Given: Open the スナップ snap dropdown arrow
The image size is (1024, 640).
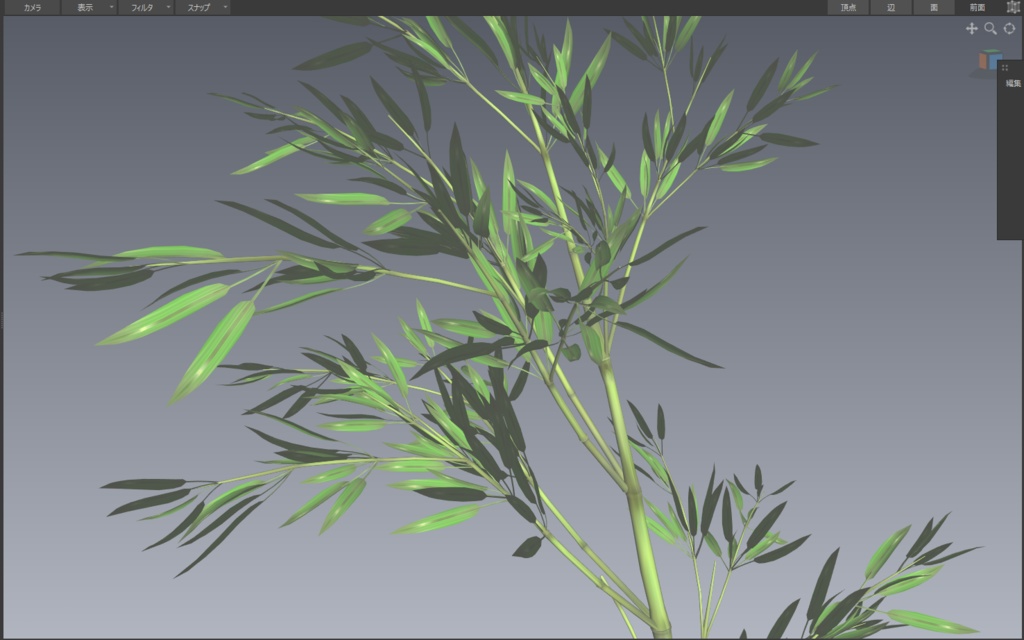Looking at the screenshot, I should click(x=224, y=7).
